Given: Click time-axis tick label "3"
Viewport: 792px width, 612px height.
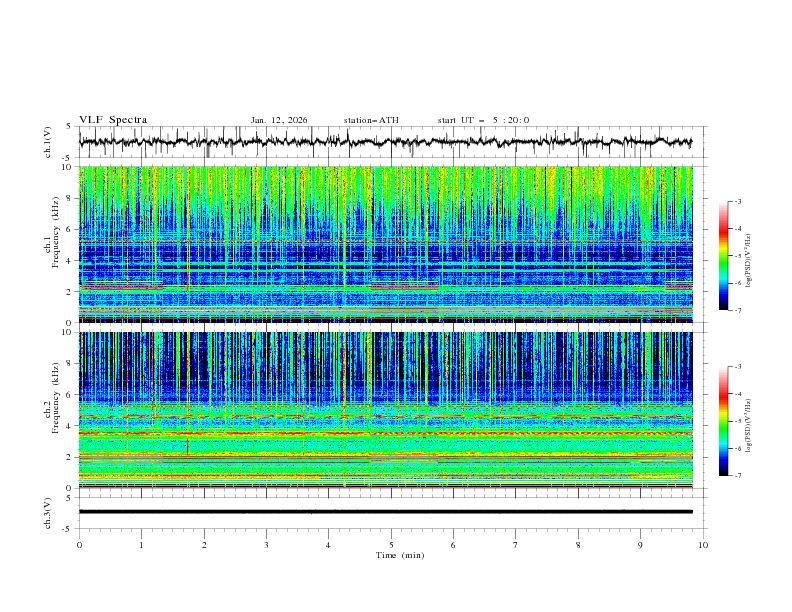Looking at the screenshot, I should tap(266, 545).
